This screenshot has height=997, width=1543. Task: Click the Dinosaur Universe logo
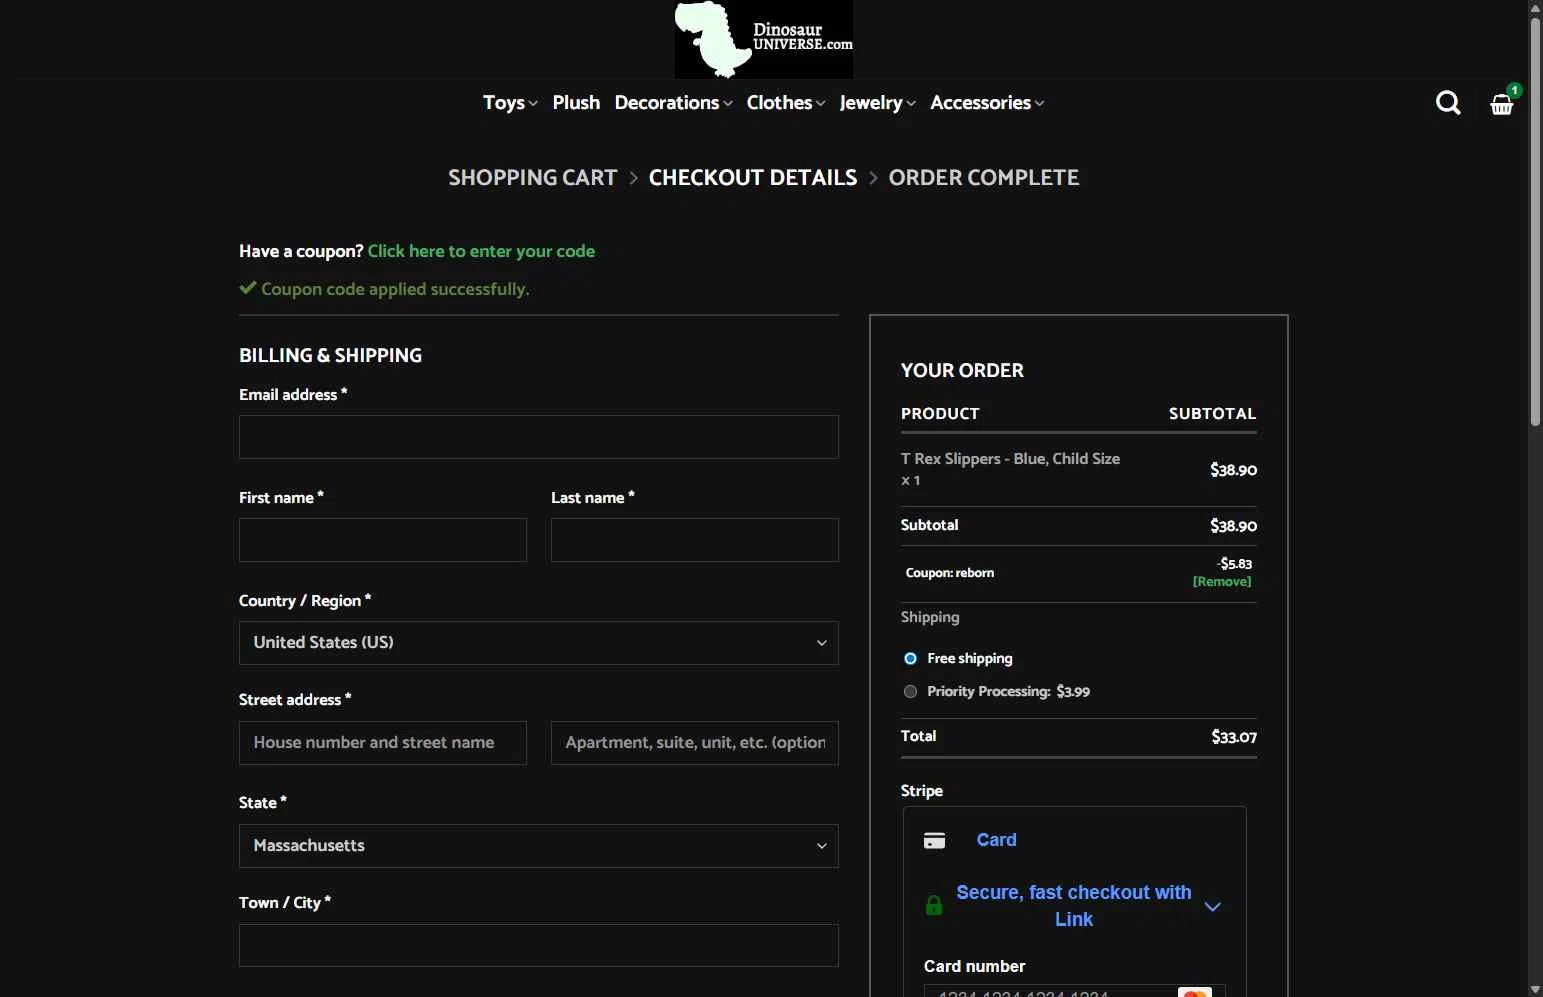764,39
